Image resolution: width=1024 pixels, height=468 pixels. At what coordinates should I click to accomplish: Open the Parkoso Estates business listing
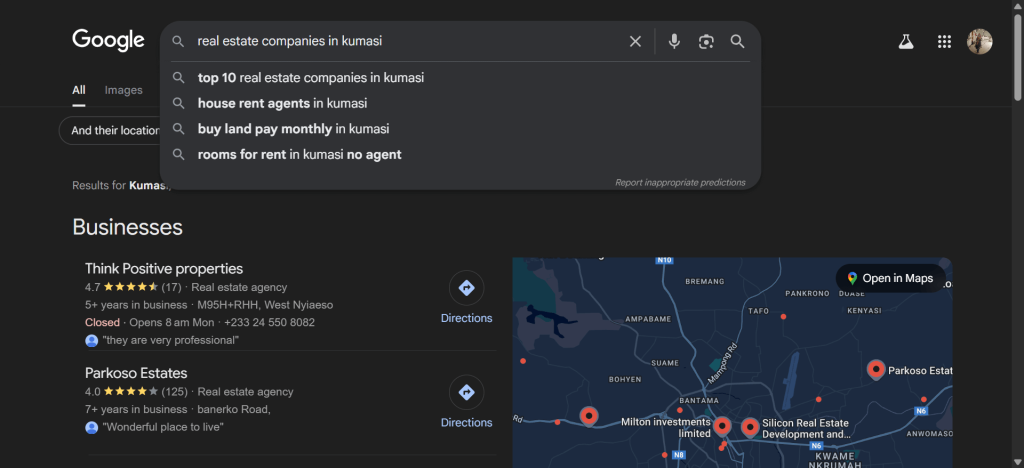[136, 373]
